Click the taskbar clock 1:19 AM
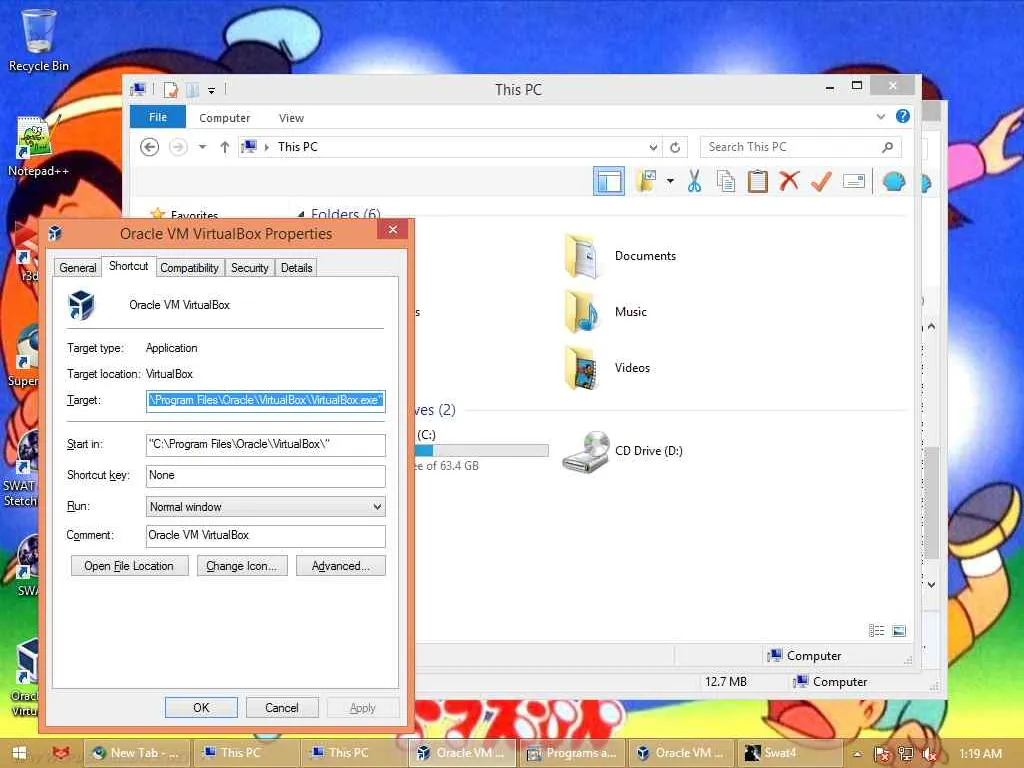Image resolution: width=1024 pixels, height=768 pixels. (x=980, y=754)
